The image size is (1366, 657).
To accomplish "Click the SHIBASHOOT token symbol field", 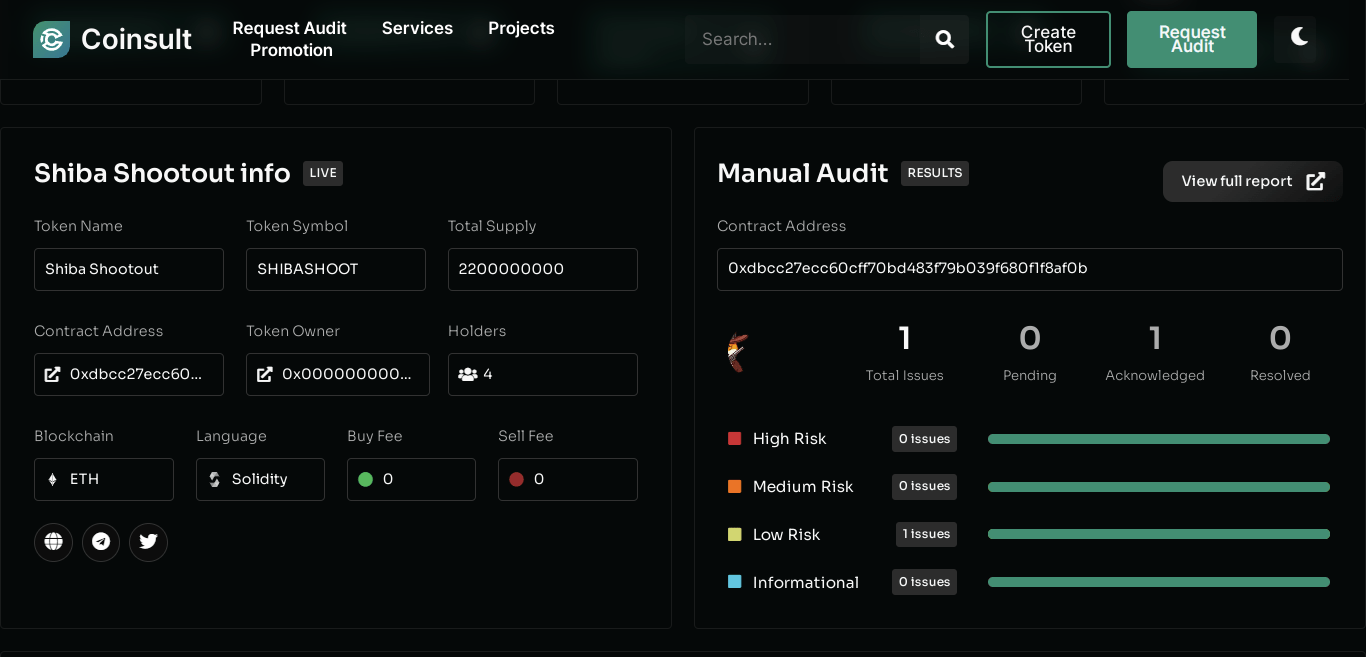I will (x=336, y=269).
